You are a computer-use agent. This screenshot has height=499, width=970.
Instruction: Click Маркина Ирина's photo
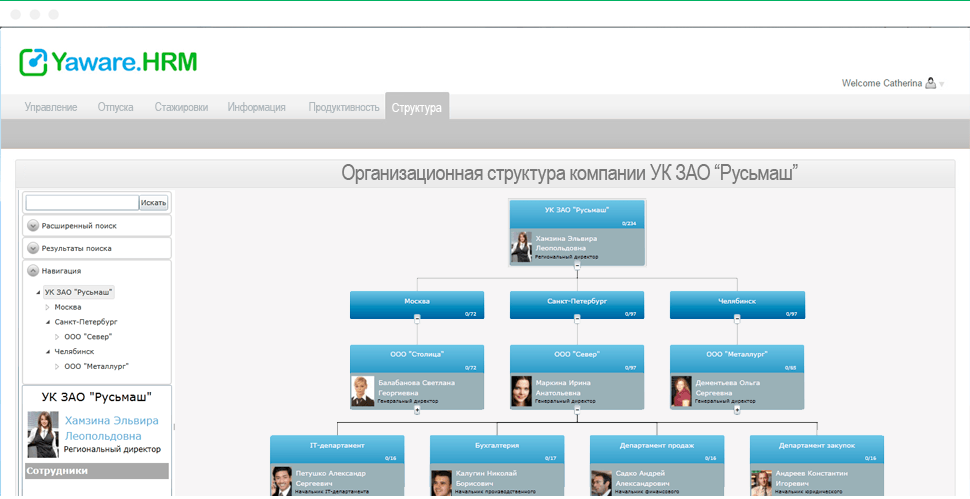[x=521, y=391]
